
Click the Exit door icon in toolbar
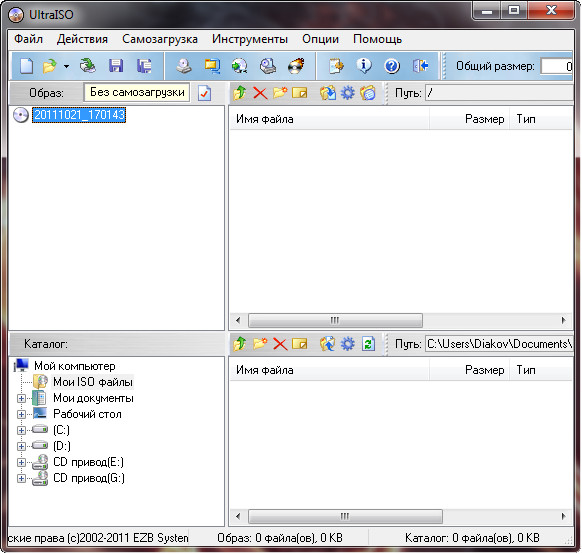click(x=421, y=66)
